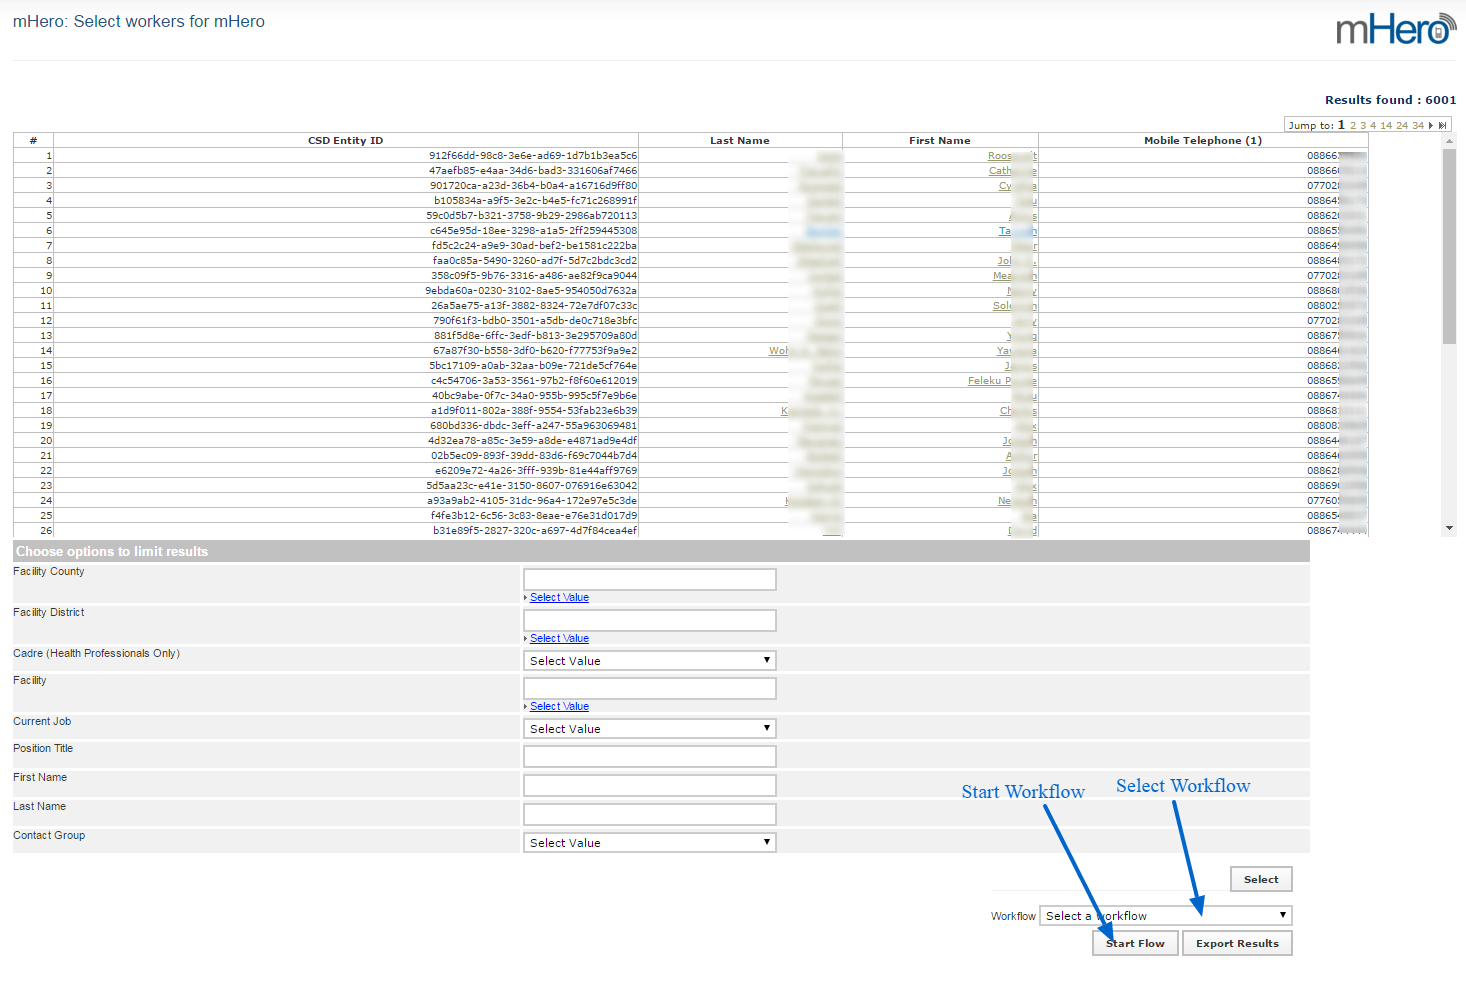Jump to page 3
Image resolution: width=1466 pixels, height=986 pixels.
(1363, 126)
